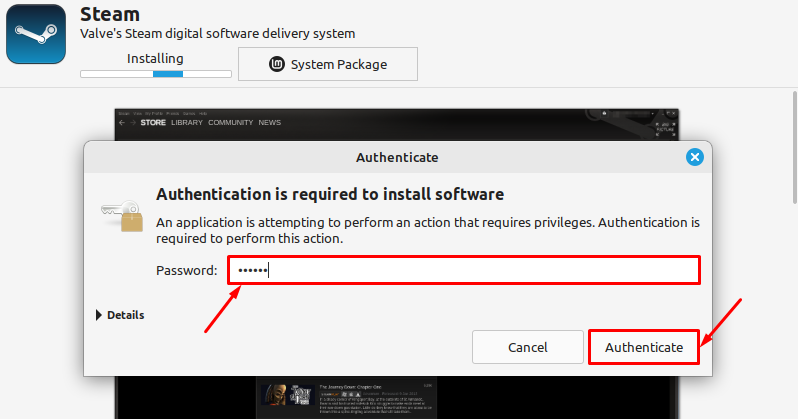Click the Linux Mint logo icon

277,64
